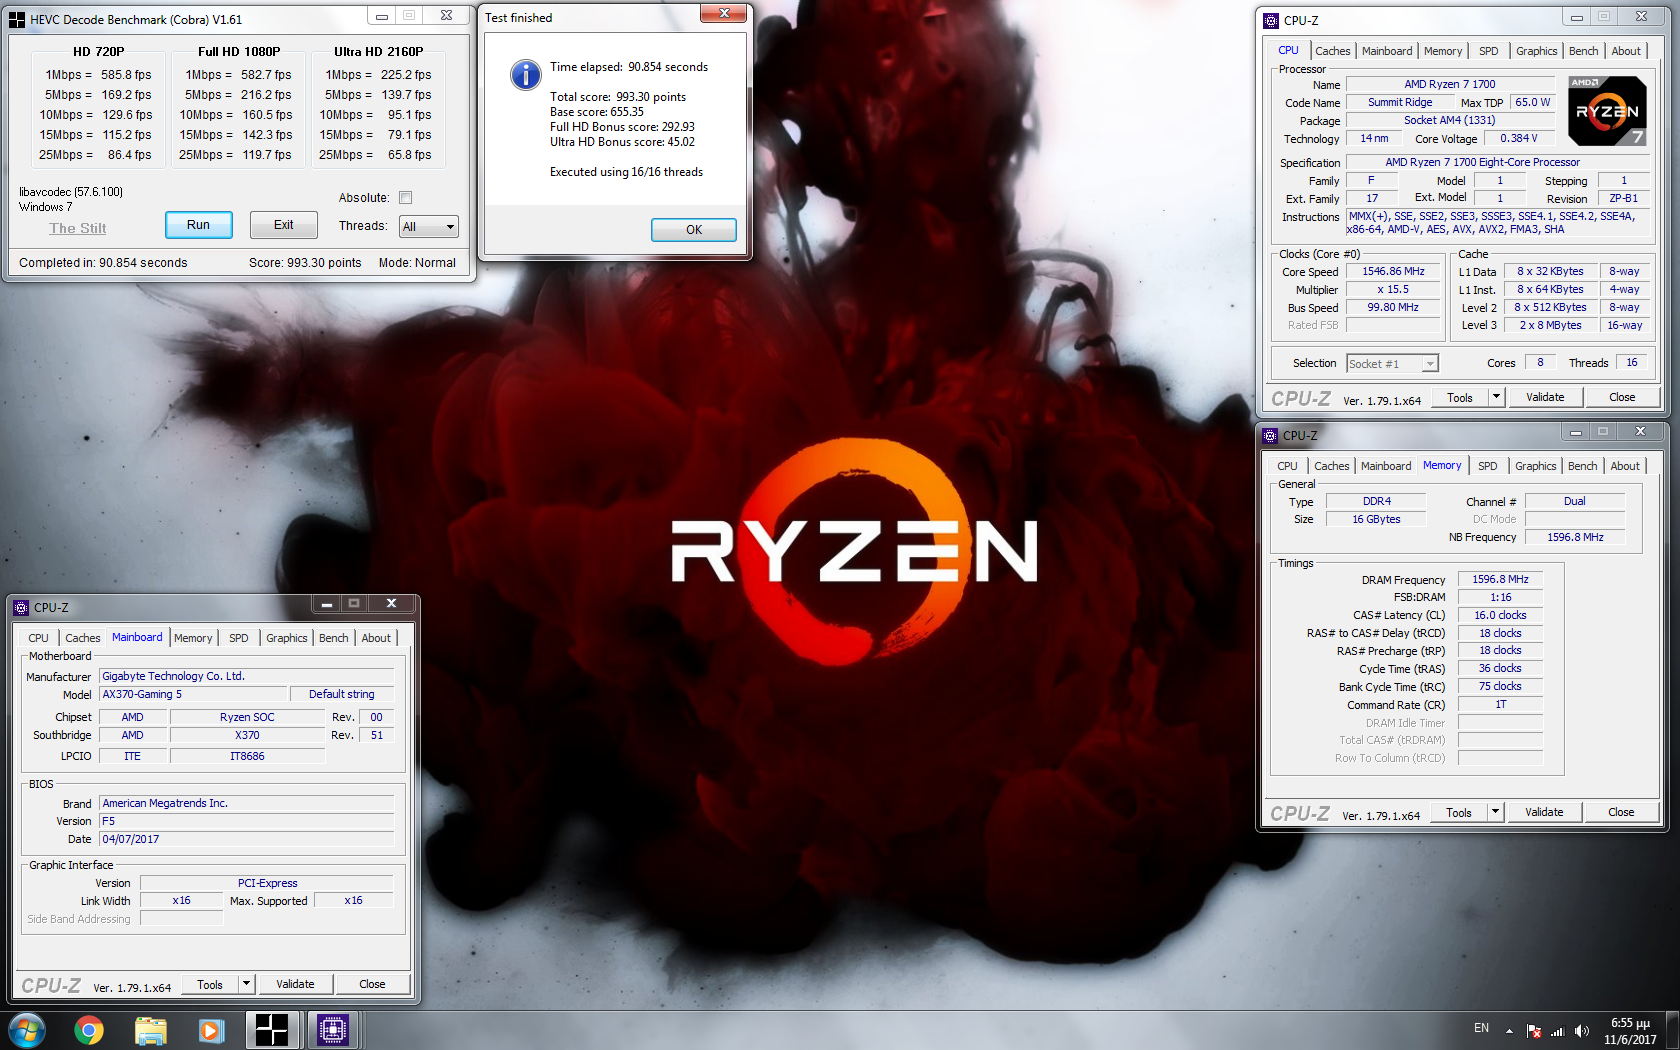This screenshot has width=1680, height=1050.
Task: Select CPU tab in Mainboard CPU-Z window
Action: [38, 638]
